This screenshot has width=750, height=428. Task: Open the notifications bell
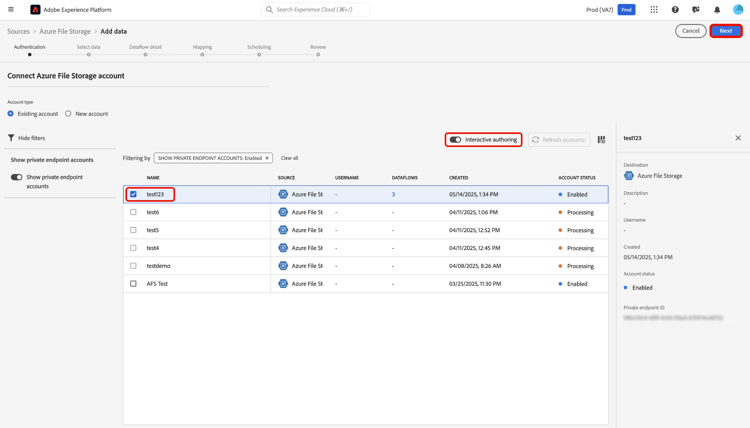(x=717, y=10)
